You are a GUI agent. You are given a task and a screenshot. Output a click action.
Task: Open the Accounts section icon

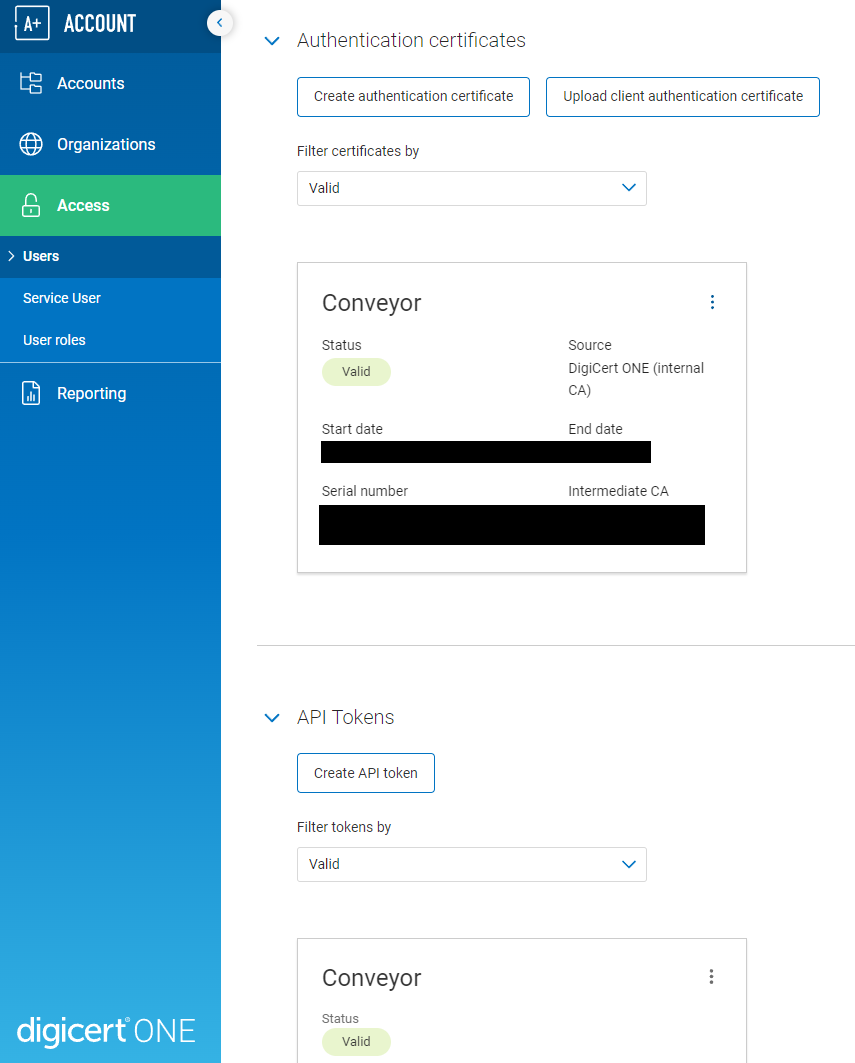click(31, 83)
